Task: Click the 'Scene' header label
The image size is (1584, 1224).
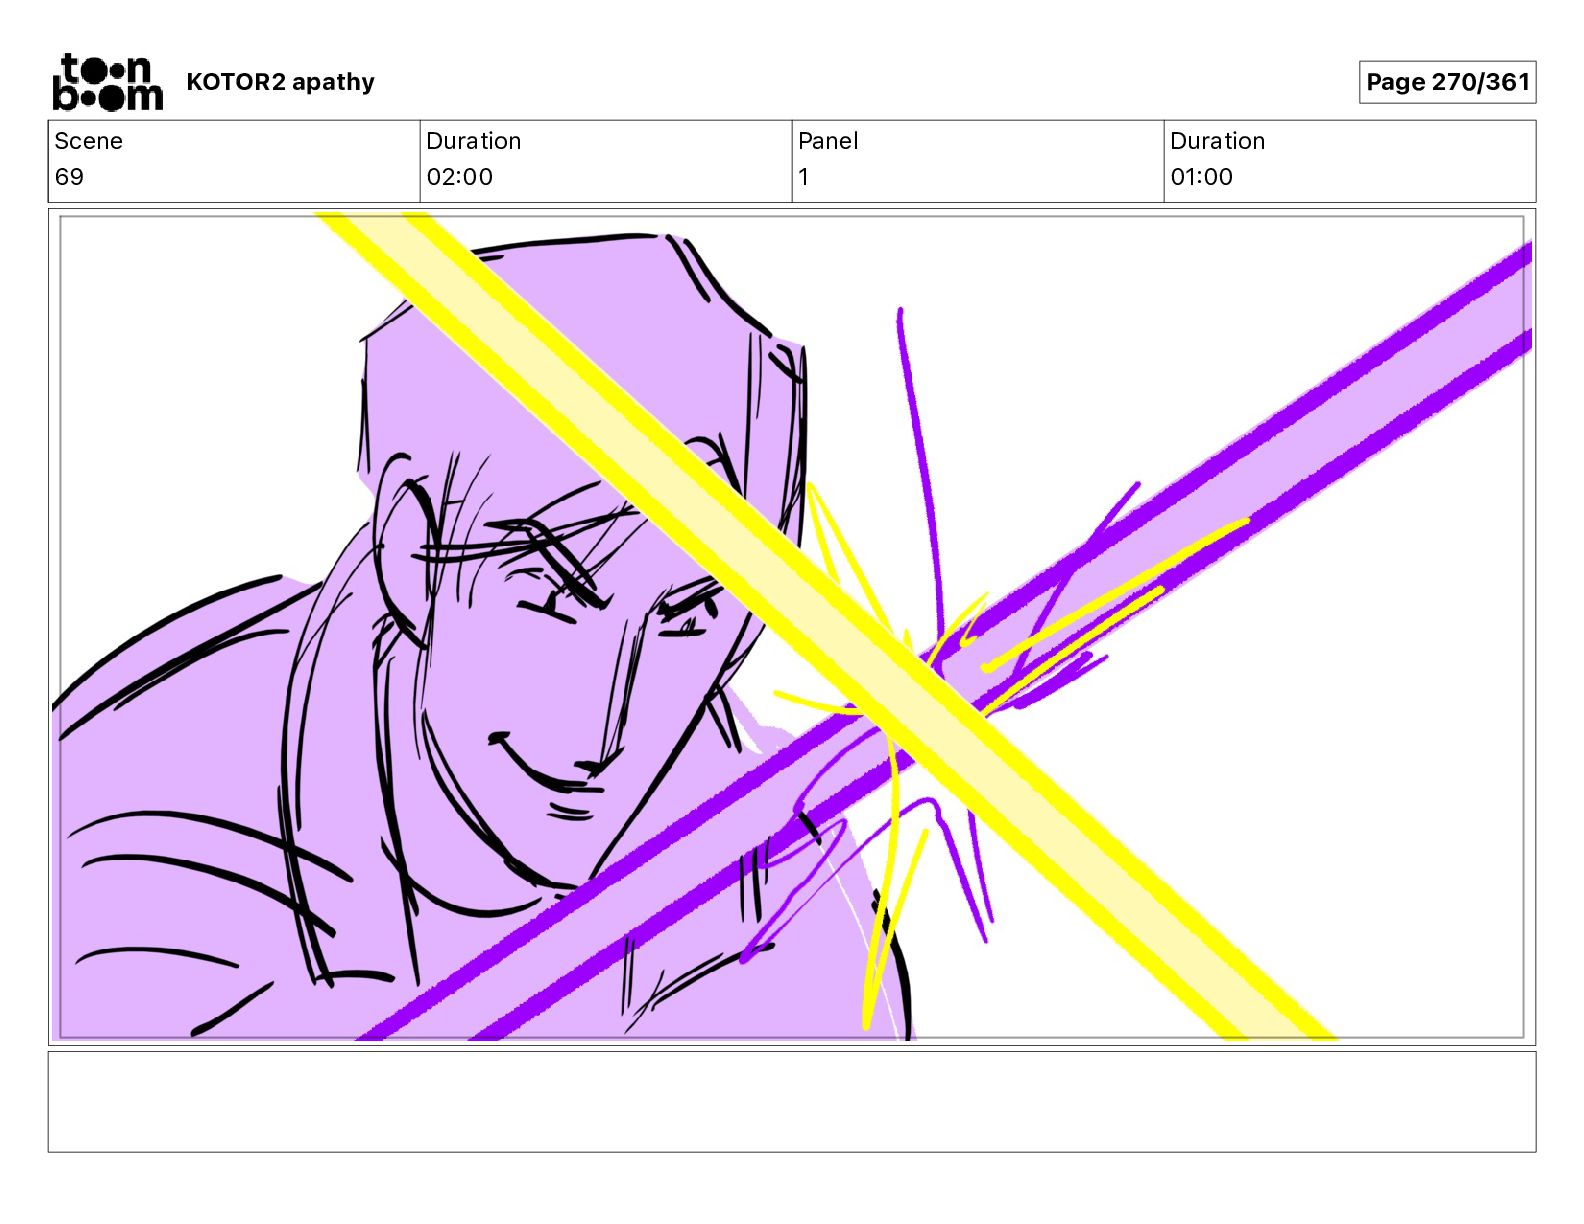Action: click(x=88, y=141)
